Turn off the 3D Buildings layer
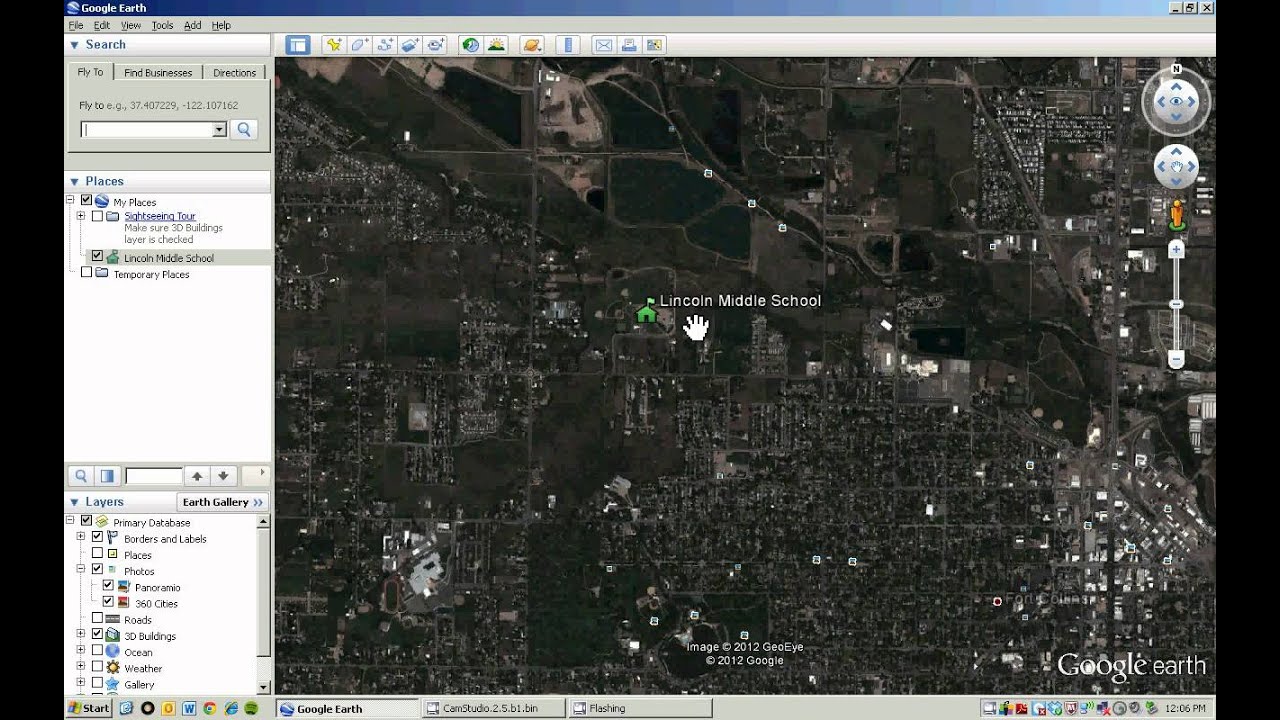Viewport: 1280px width, 720px height. click(x=97, y=635)
